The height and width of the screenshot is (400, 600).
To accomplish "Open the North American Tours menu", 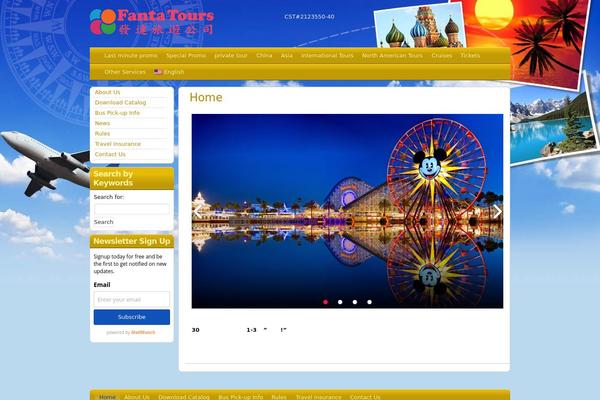I will point(392,56).
